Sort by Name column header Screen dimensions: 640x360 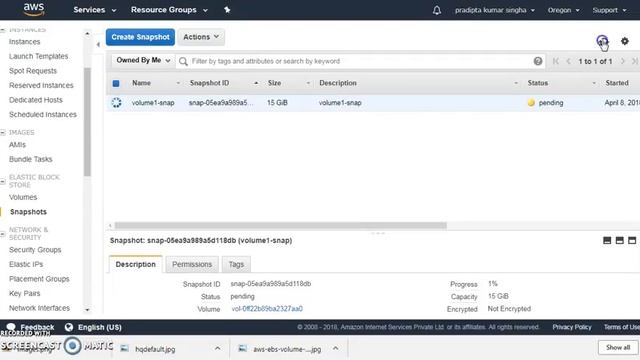point(141,83)
